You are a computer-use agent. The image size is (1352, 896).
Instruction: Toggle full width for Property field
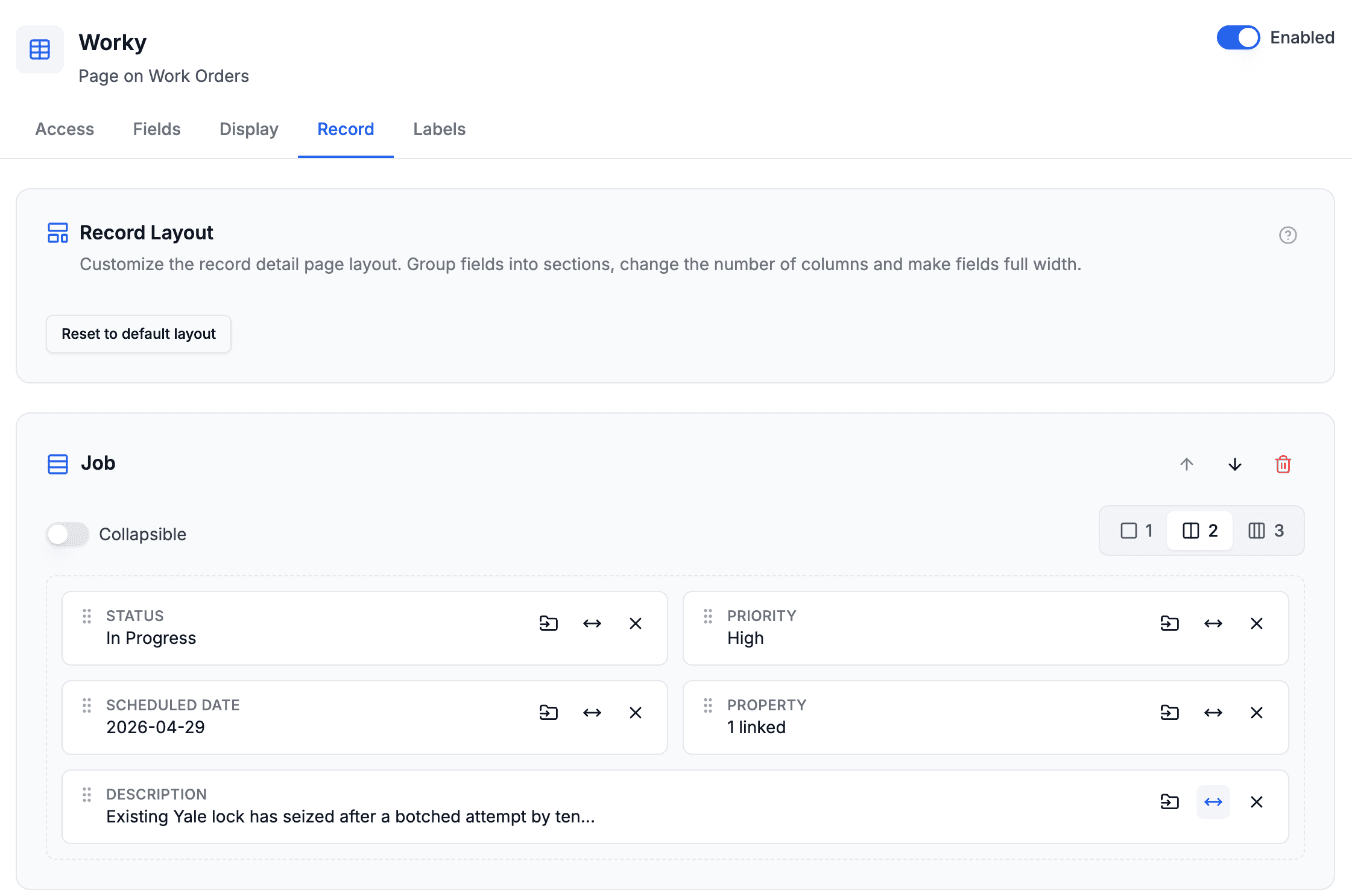(1213, 712)
